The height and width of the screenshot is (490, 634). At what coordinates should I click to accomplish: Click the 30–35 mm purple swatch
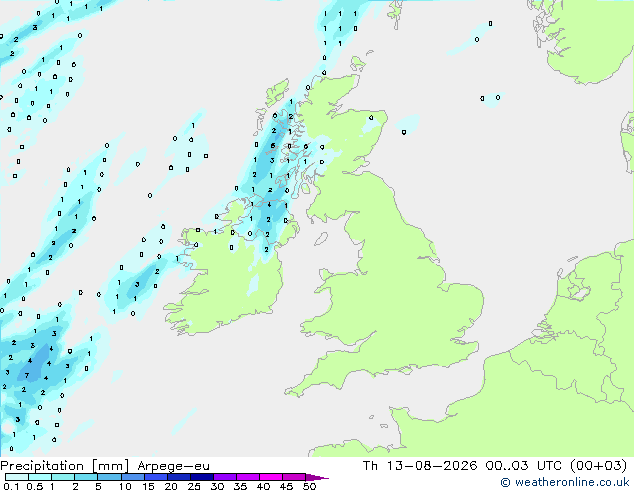click(224, 477)
